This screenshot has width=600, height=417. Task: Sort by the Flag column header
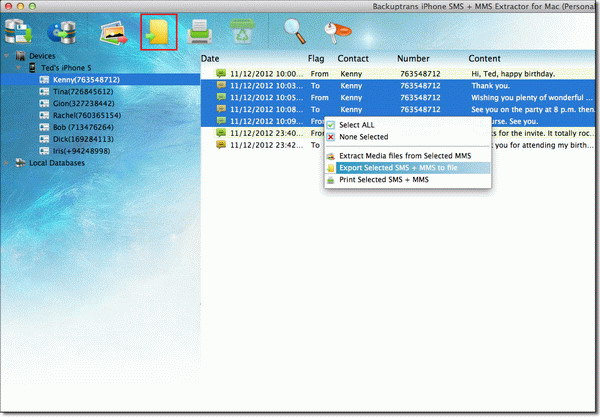click(x=316, y=59)
